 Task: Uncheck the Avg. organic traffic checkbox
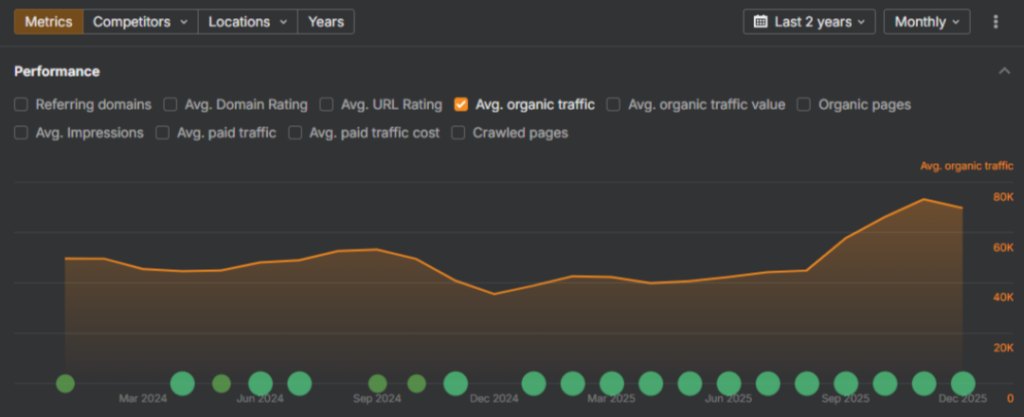[x=461, y=104]
